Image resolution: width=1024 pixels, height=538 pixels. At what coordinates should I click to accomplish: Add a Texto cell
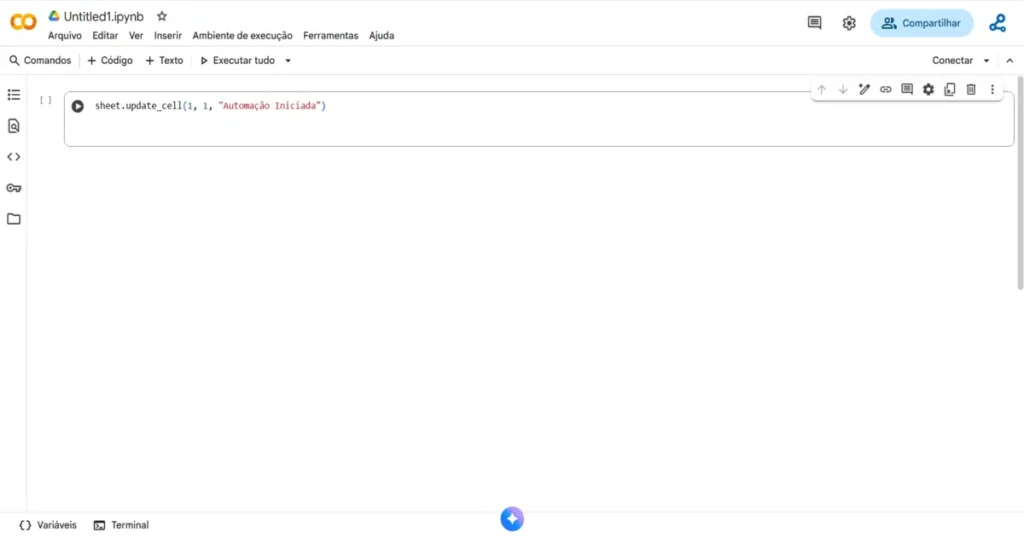coord(164,60)
